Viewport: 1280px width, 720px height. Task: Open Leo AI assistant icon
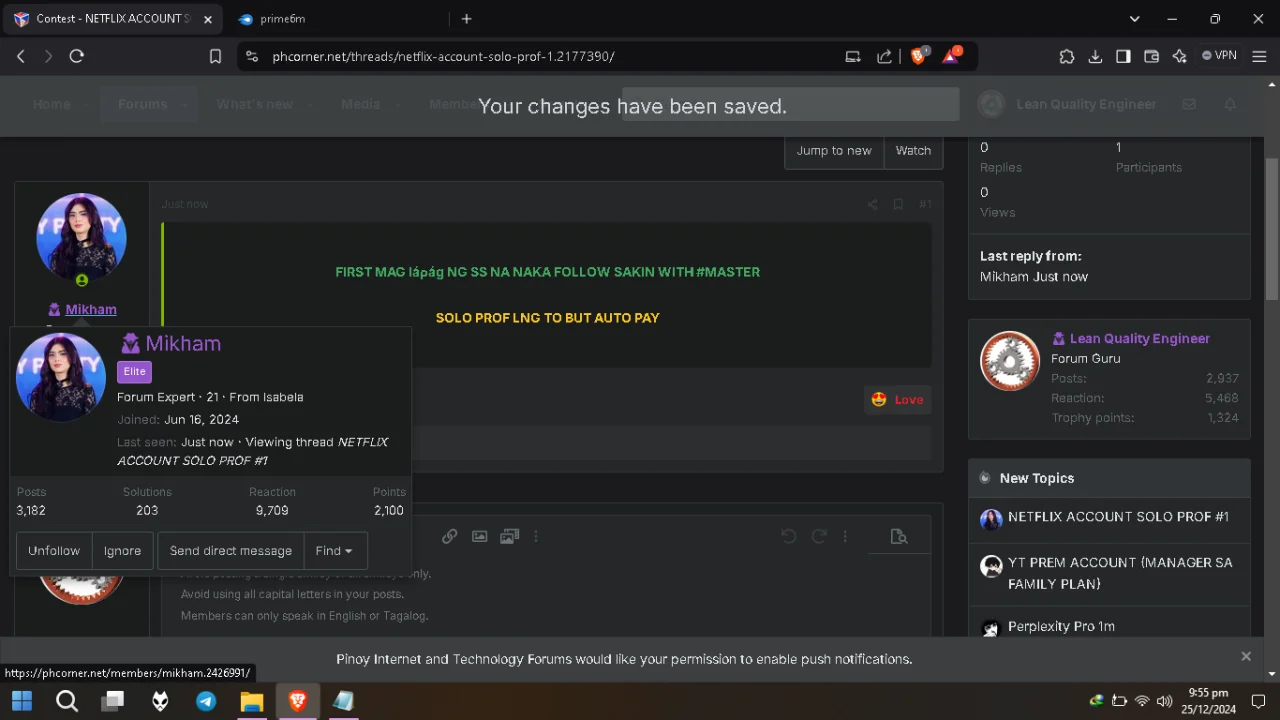point(1179,57)
